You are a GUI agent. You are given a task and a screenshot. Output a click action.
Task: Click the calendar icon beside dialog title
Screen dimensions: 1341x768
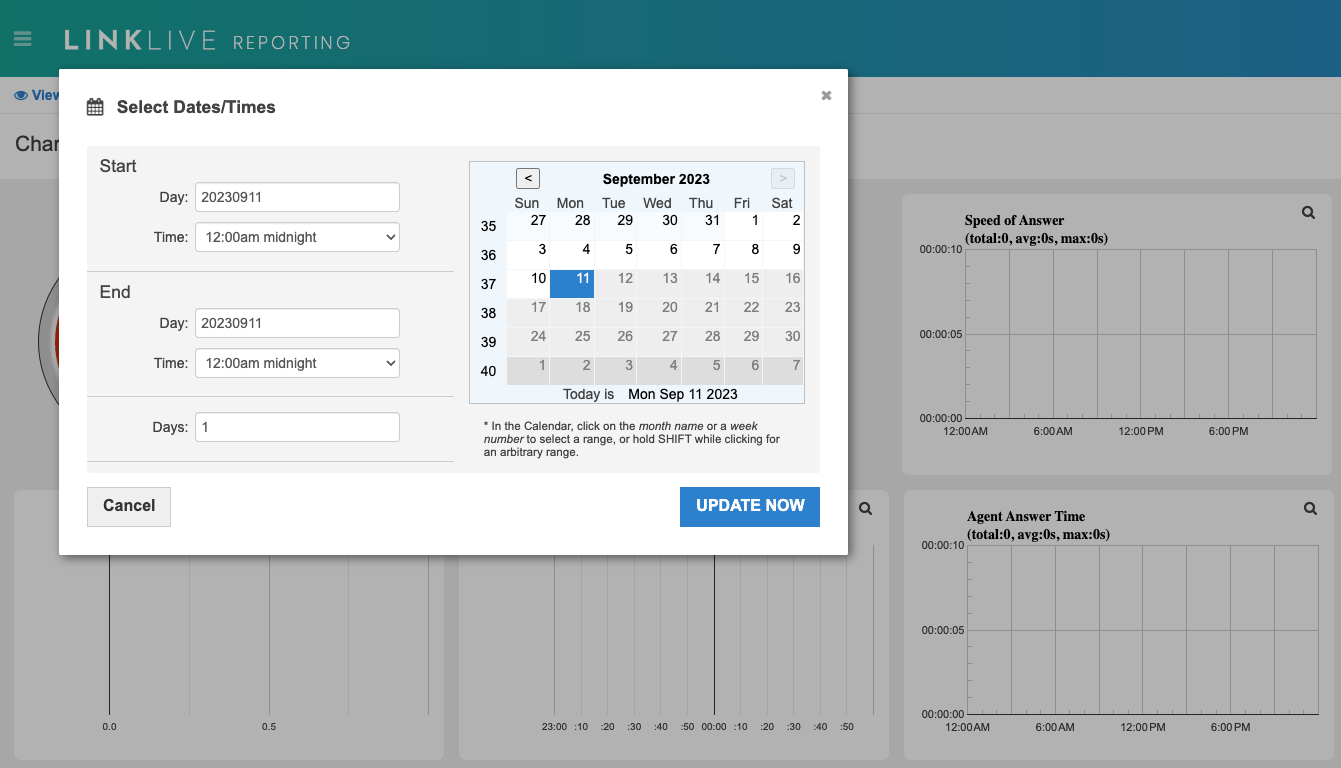pyautogui.click(x=95, y=107)
